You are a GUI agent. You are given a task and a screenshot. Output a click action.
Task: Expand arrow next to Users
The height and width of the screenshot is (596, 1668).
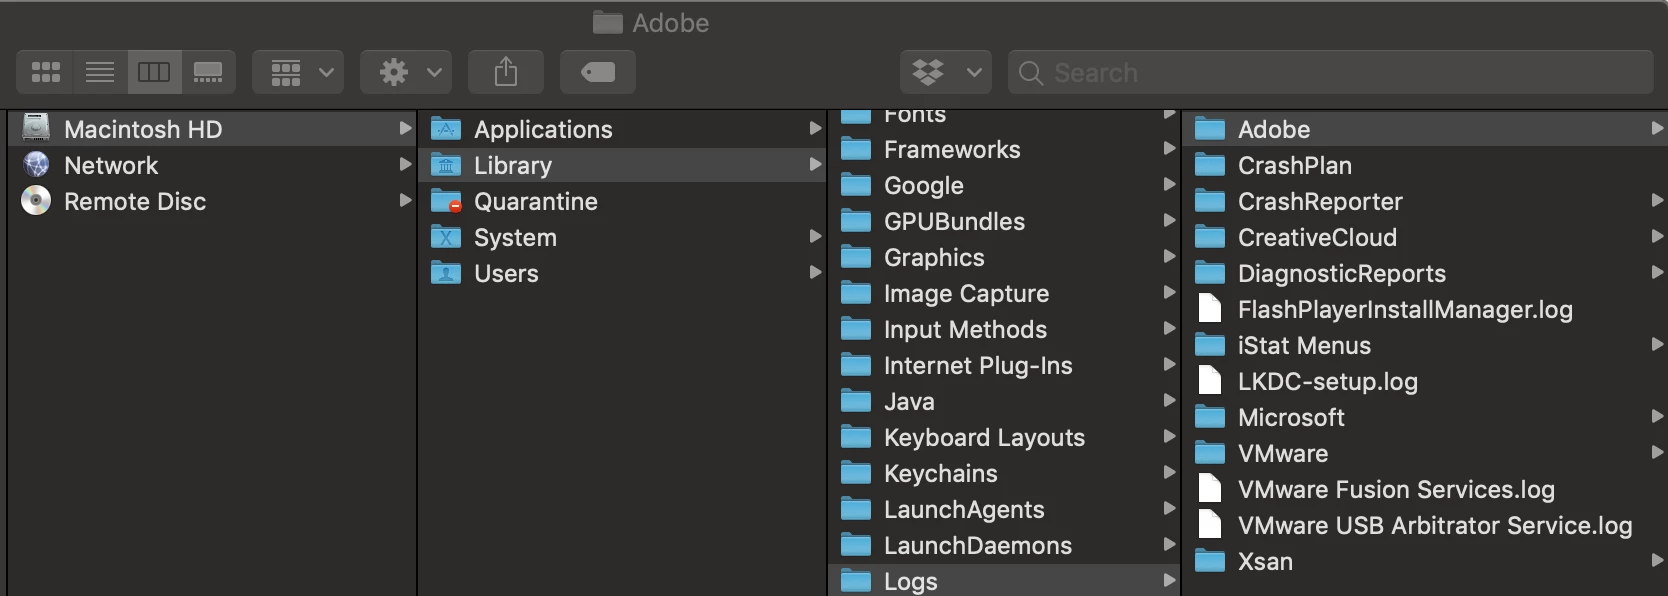pos(815,272)
